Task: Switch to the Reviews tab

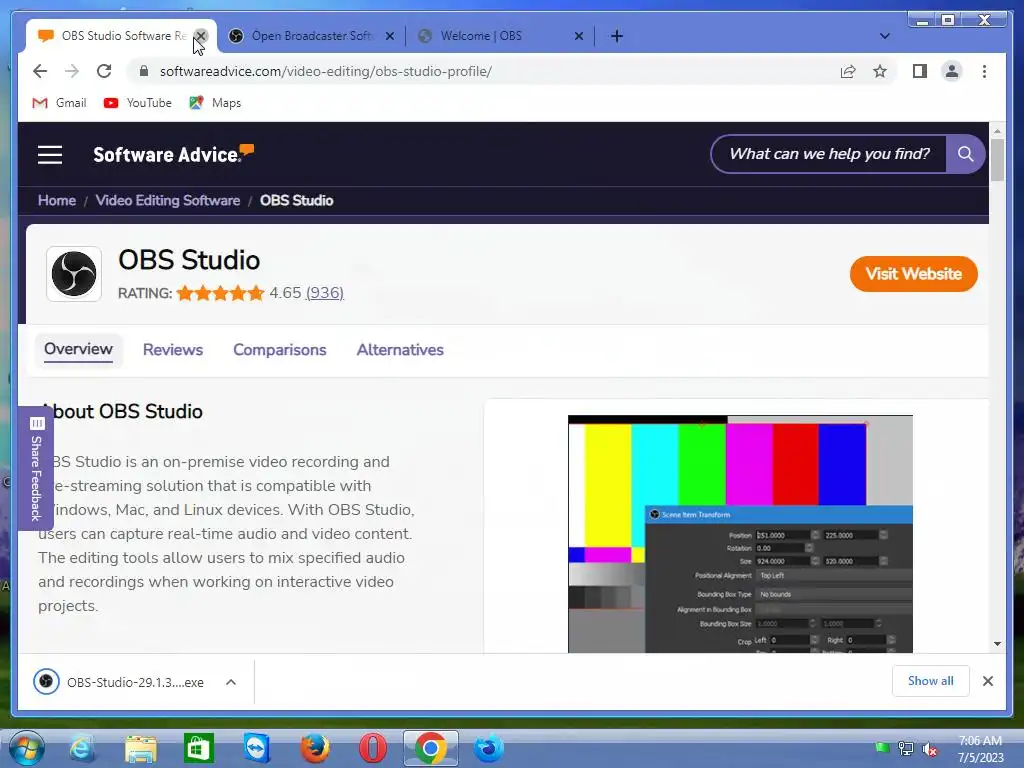Action: point(173,350)
